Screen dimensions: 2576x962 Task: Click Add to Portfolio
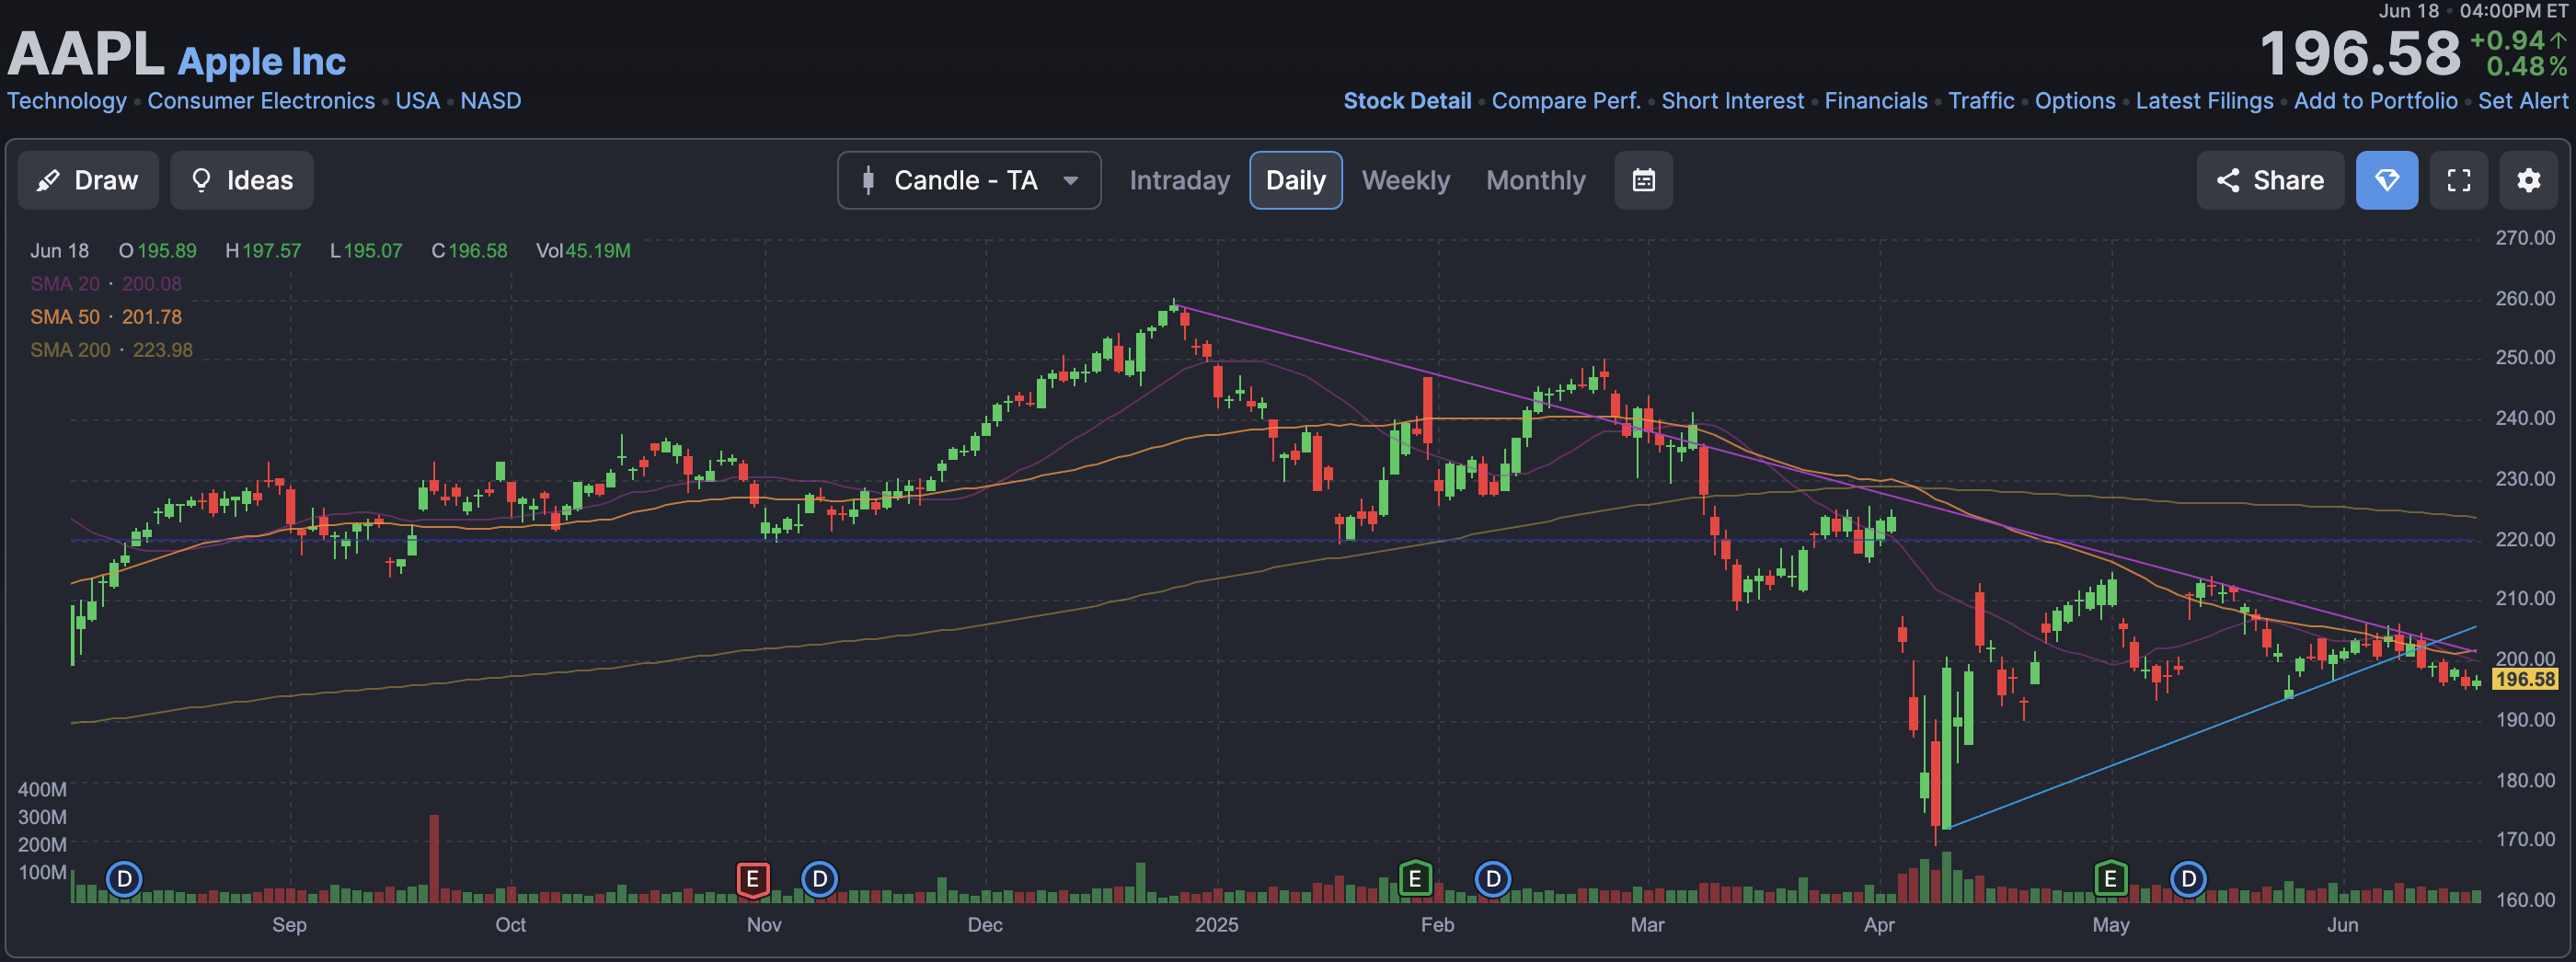[2375, 101]
